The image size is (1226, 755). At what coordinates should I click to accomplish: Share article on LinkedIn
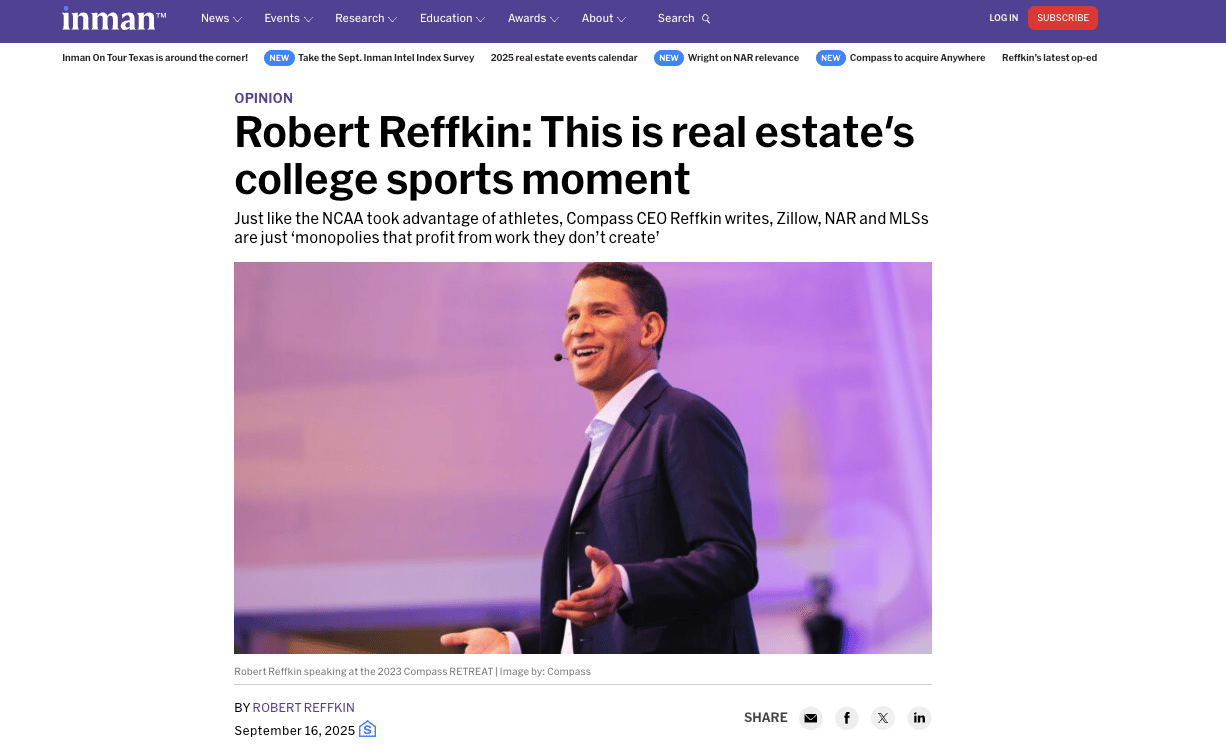919,718
